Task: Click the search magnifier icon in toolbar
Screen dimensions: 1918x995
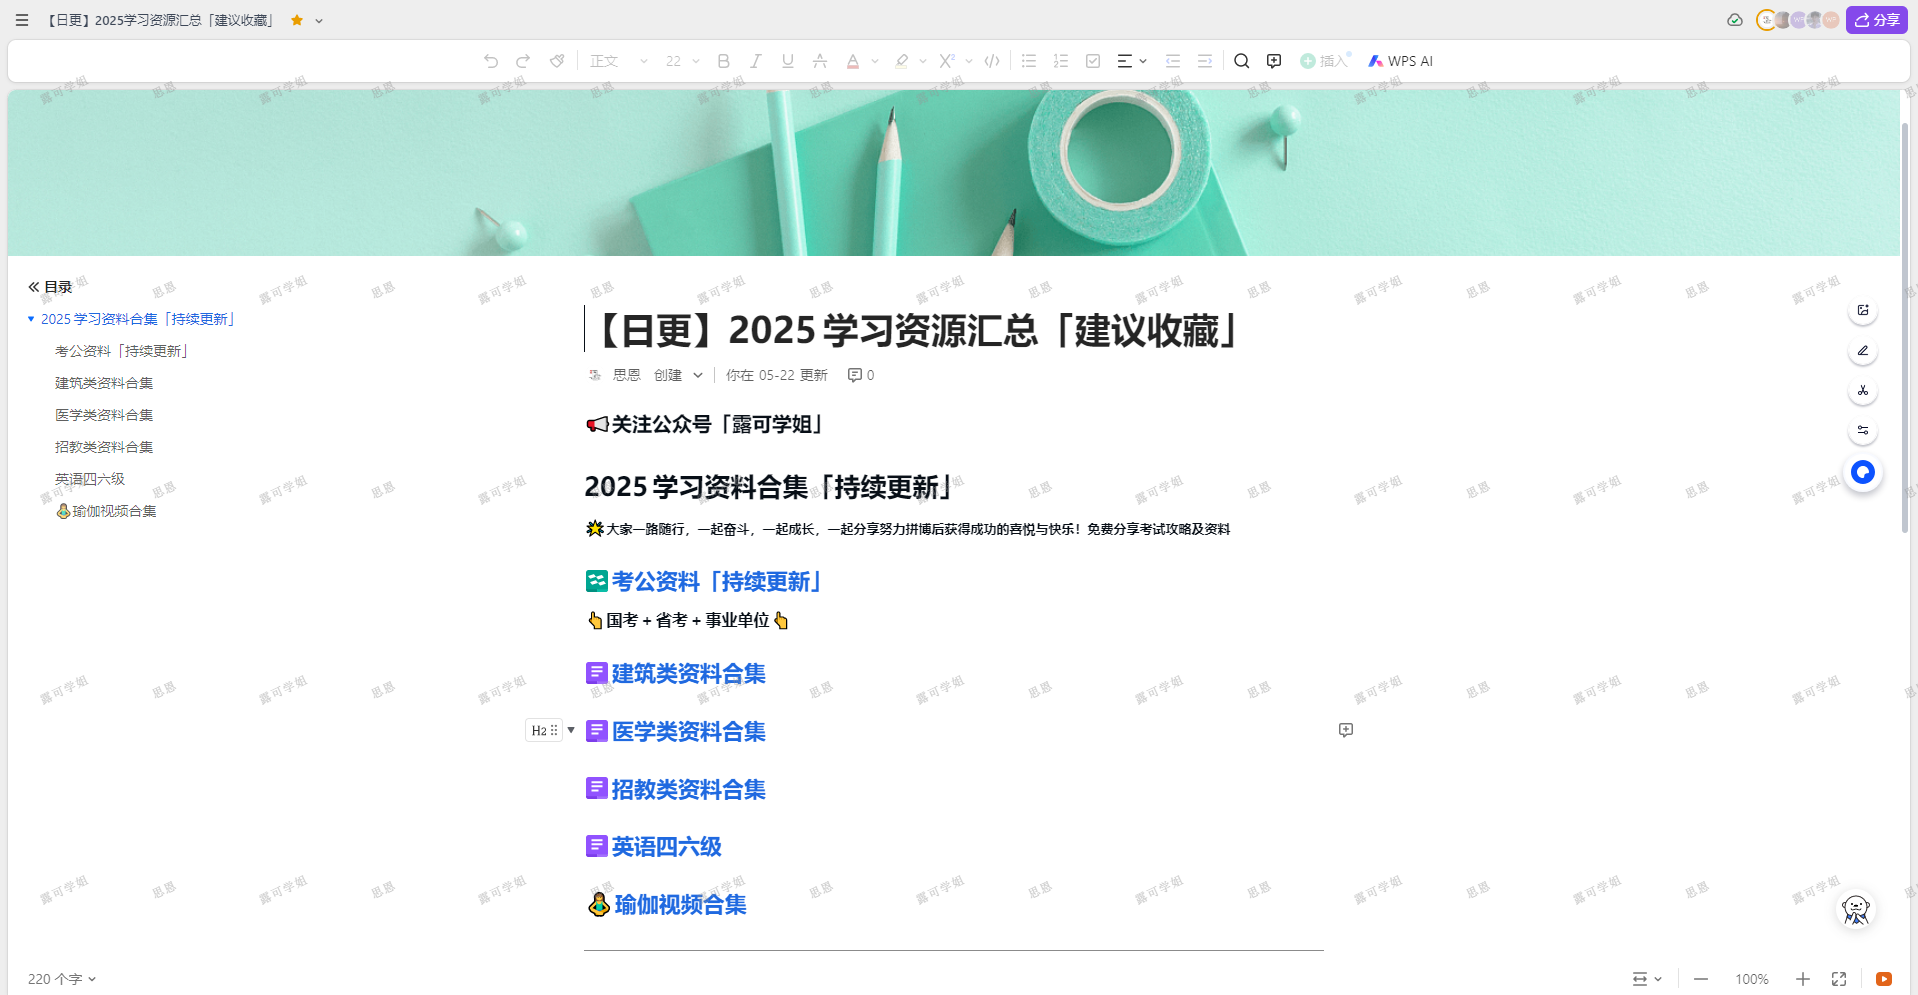Action: click(x=1241, y=61)
